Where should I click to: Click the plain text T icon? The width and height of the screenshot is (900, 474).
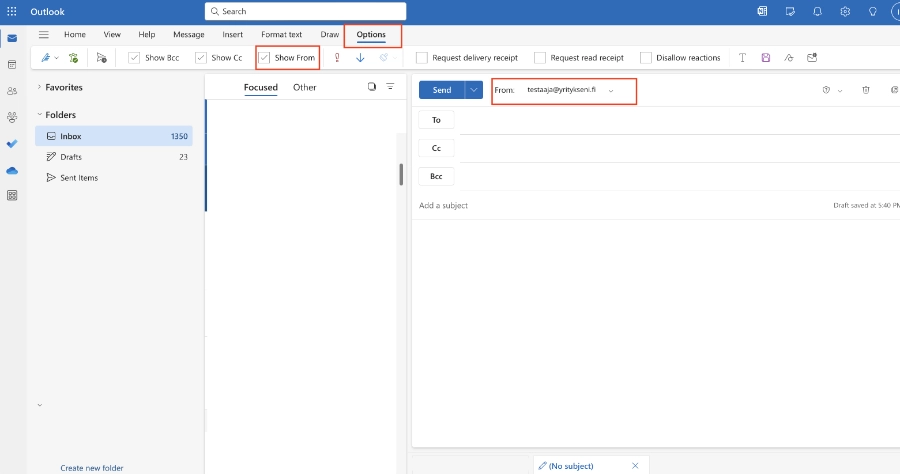click(x=742, y=57)
